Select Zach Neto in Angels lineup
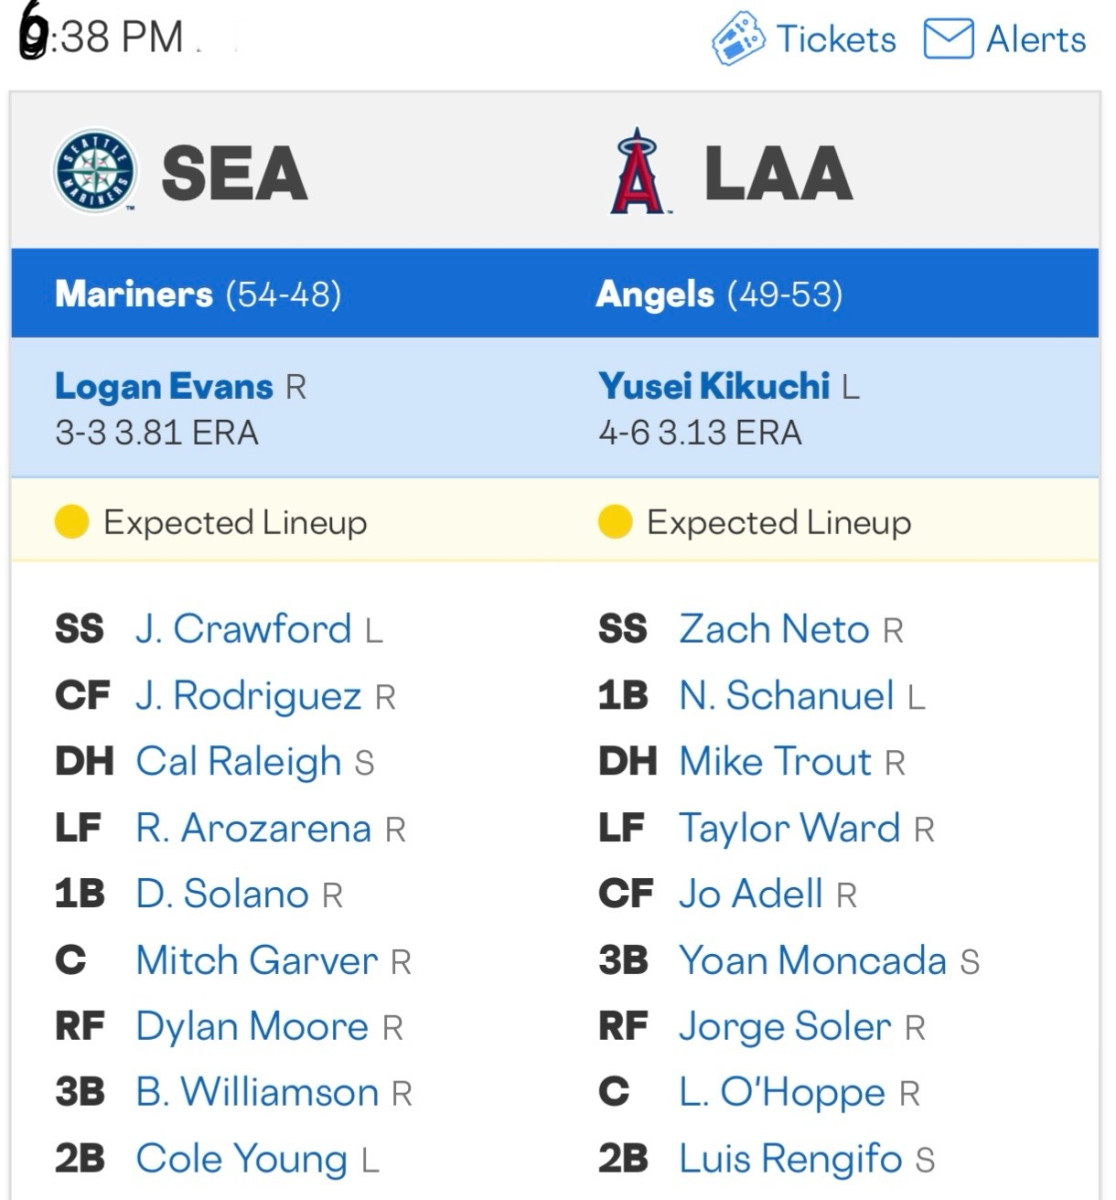The image size is (1116, 1200). tap(774, 630)
